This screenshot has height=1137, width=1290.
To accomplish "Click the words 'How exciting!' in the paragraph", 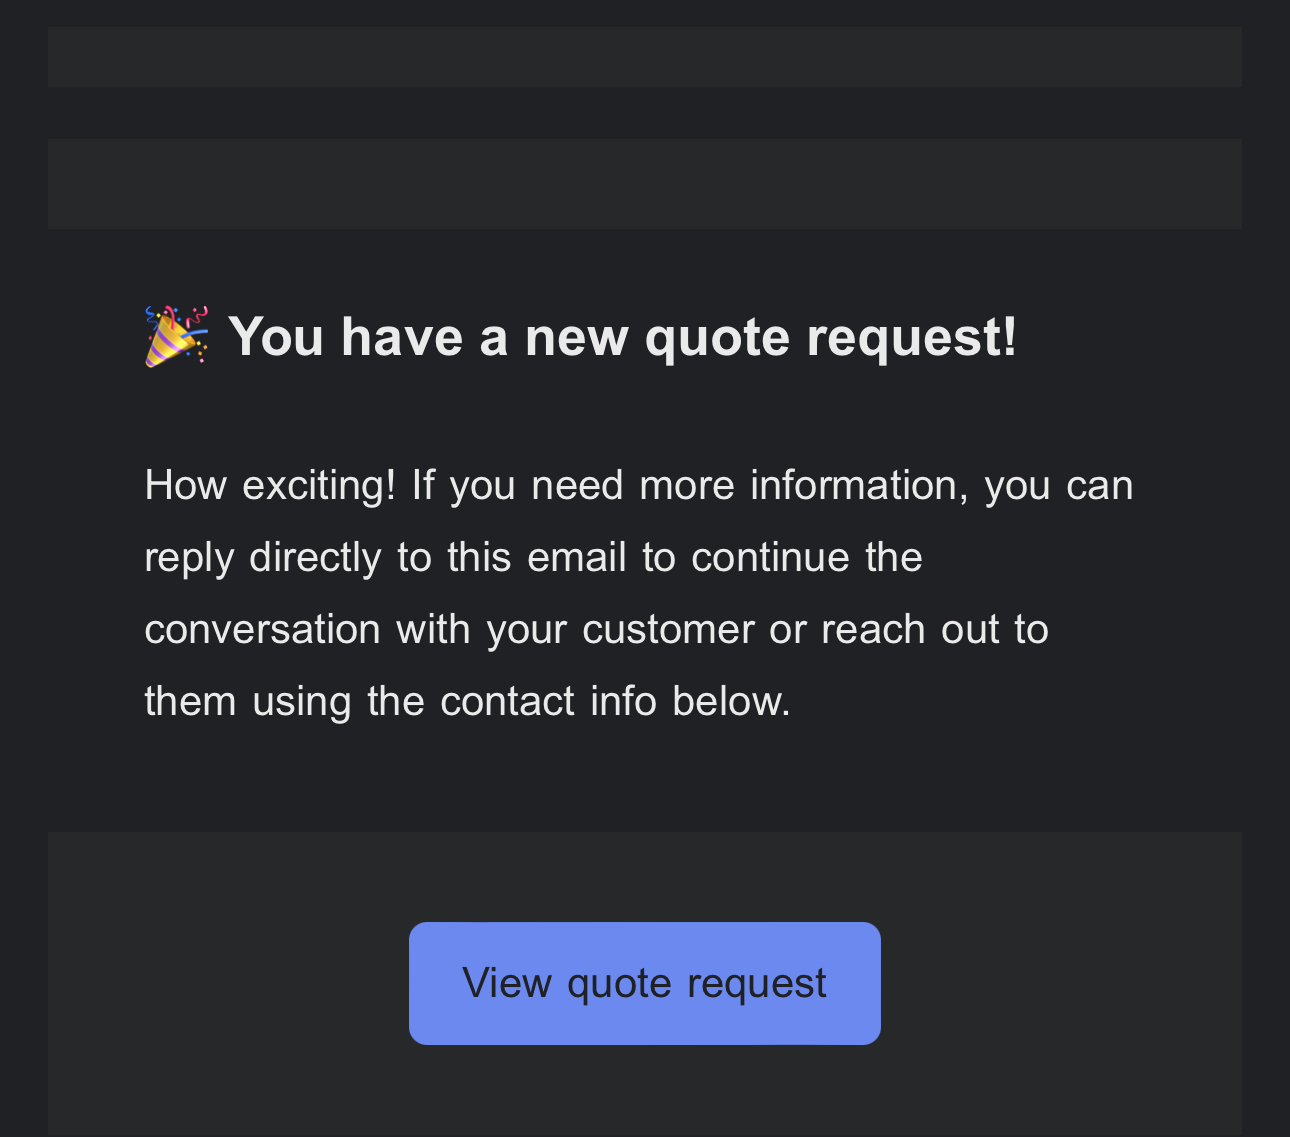I will [x=270, y=486].
